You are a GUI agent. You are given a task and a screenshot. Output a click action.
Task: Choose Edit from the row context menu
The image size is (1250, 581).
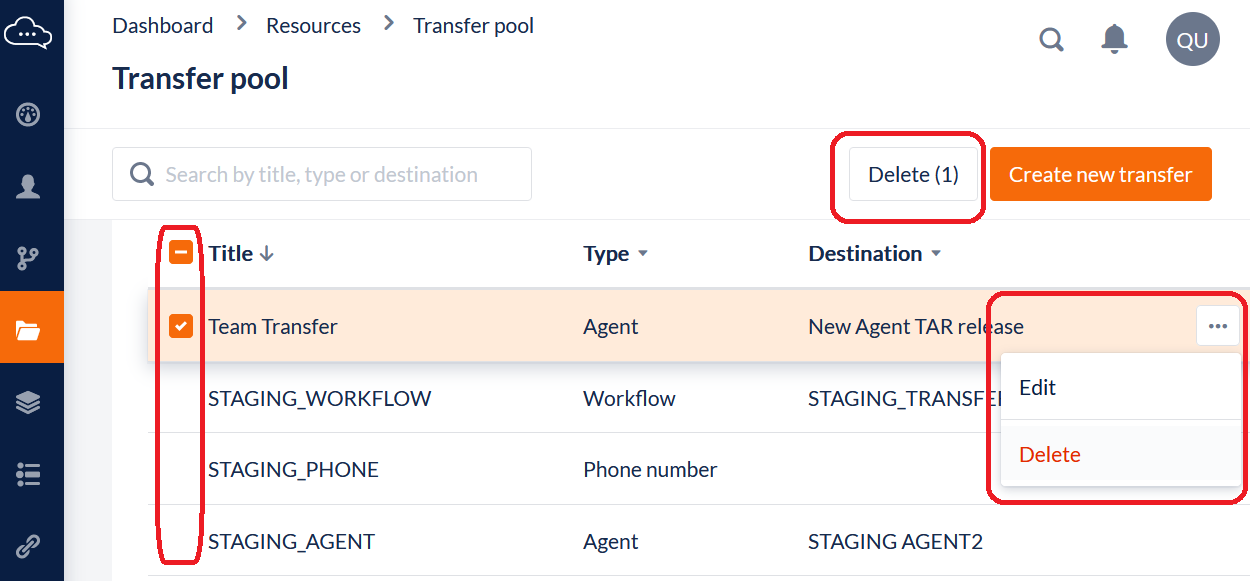[x=1038, y=388]
